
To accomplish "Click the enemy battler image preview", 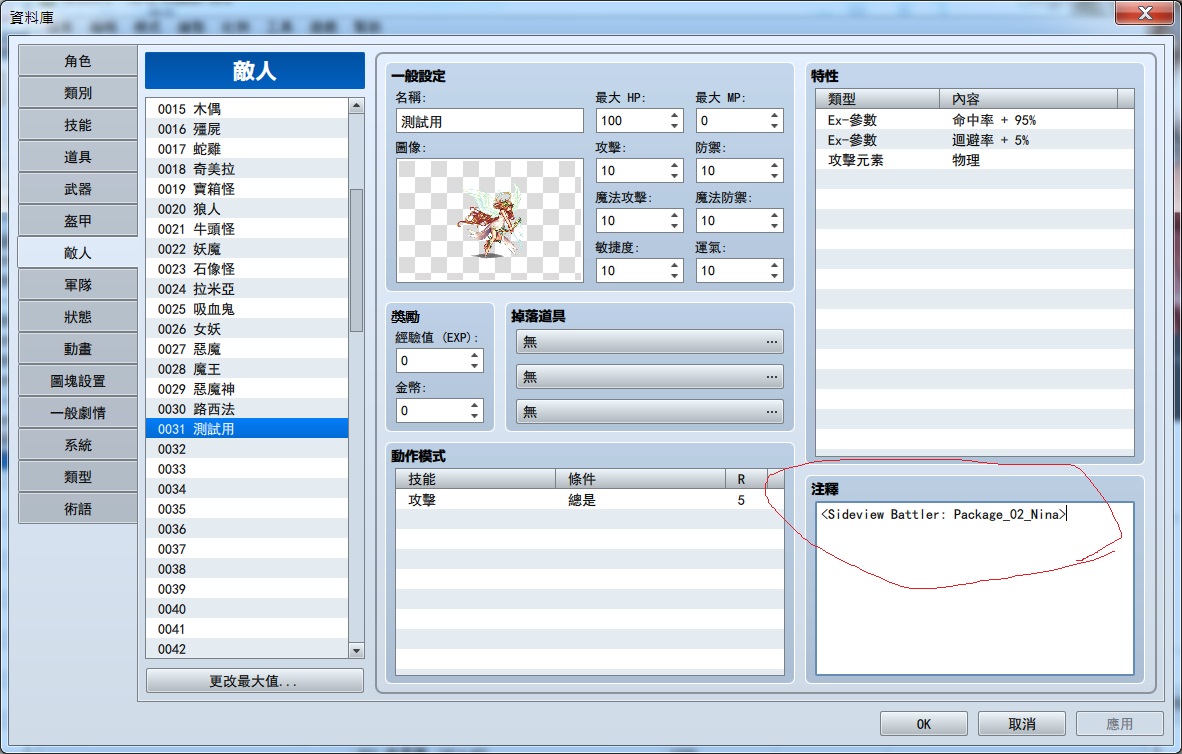I will 490,220.
